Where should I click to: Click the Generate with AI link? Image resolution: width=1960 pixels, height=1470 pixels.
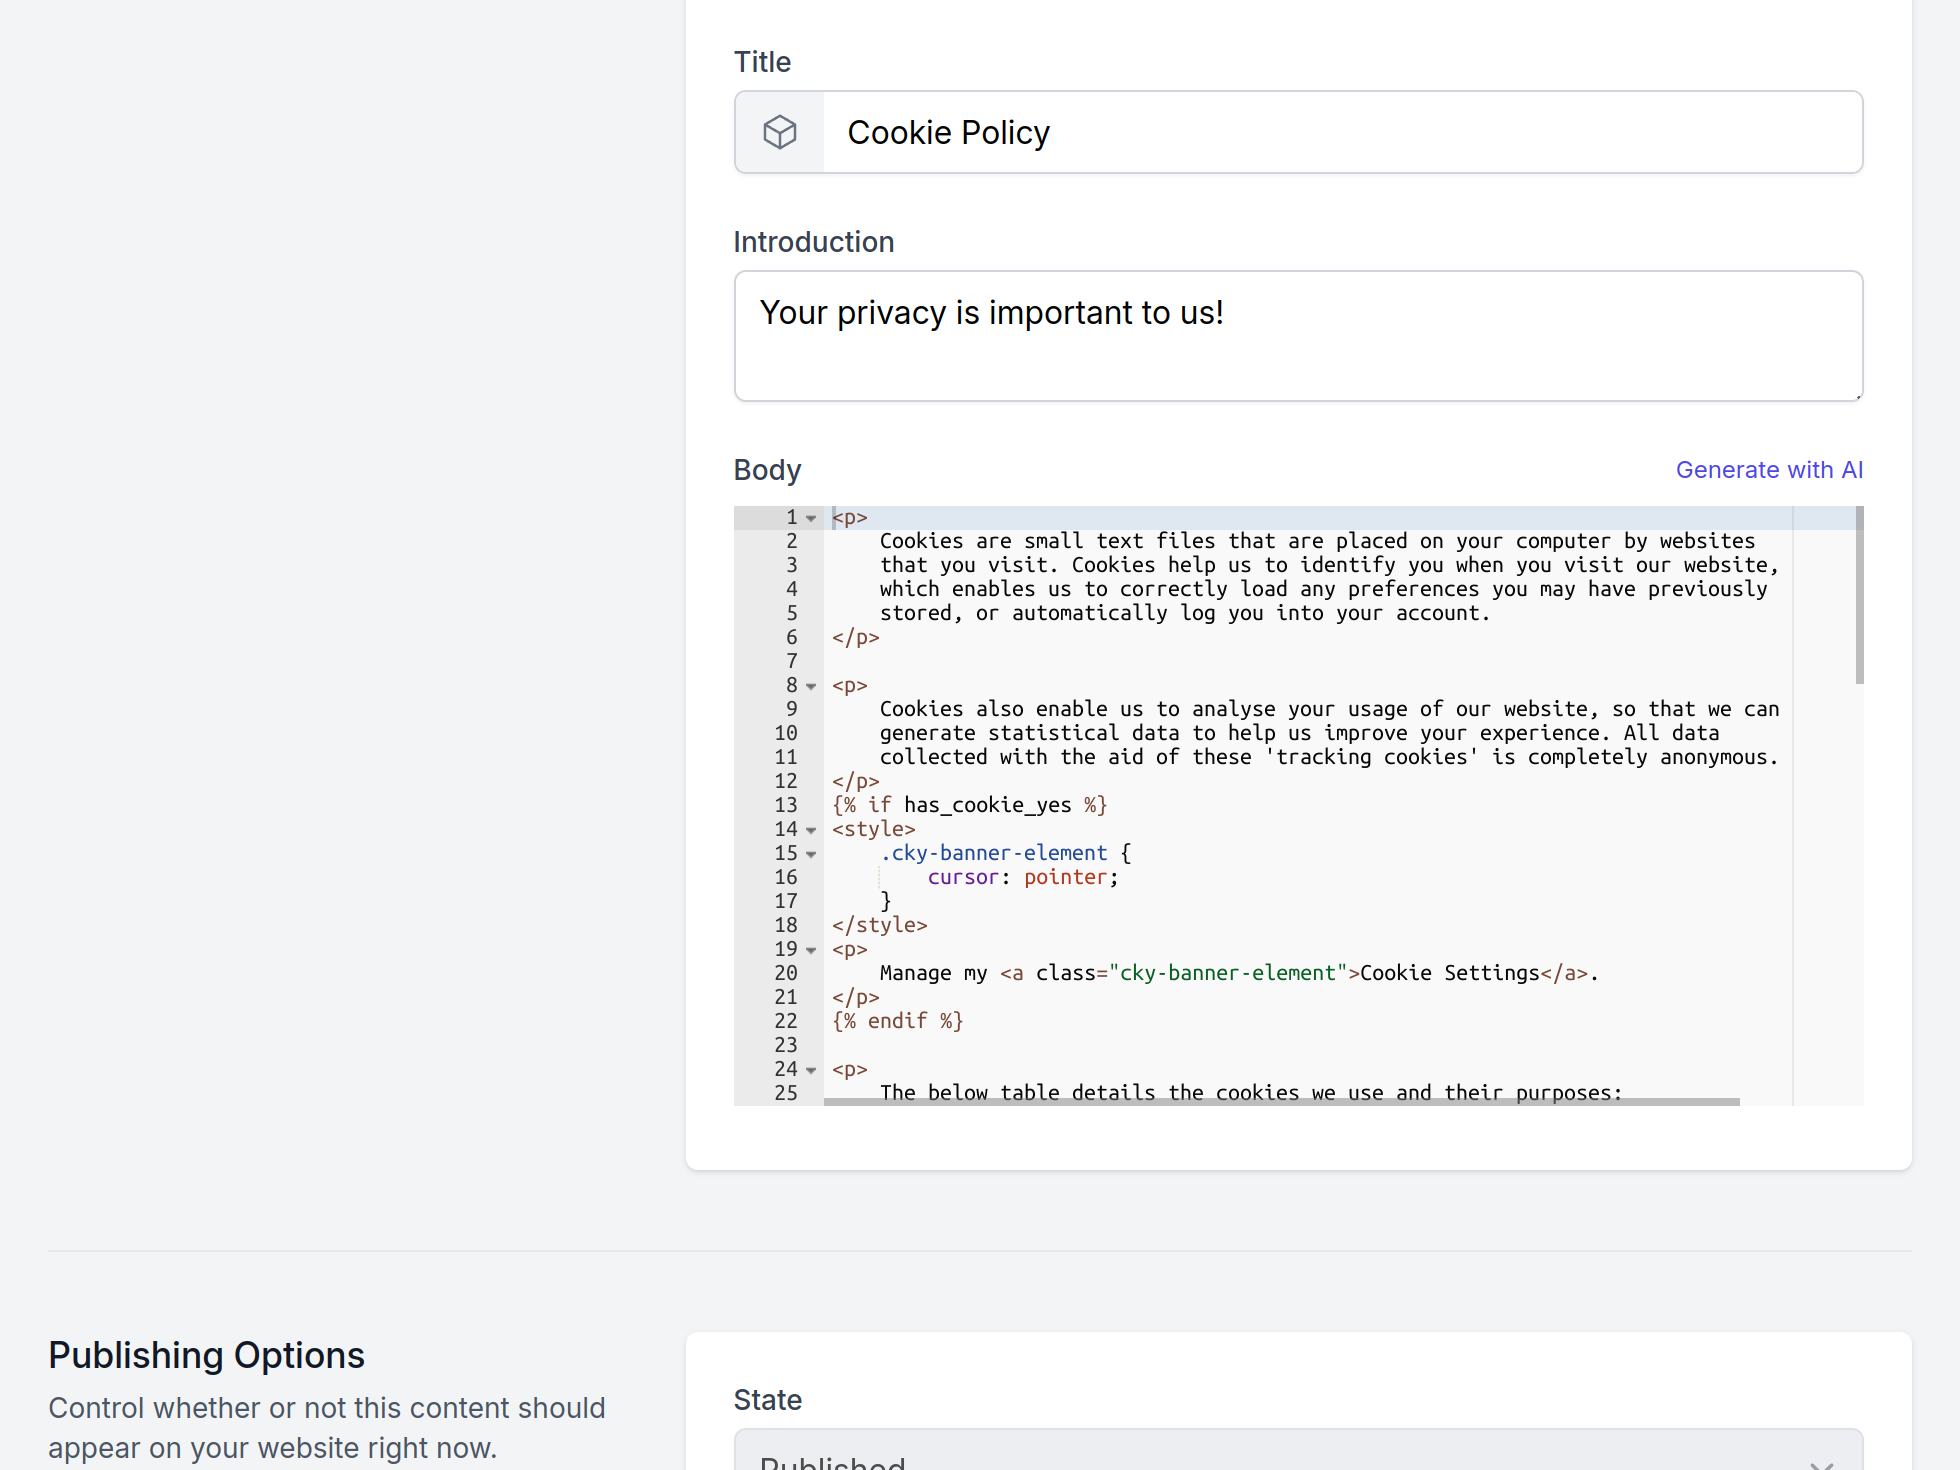(x=1768, y=470)
